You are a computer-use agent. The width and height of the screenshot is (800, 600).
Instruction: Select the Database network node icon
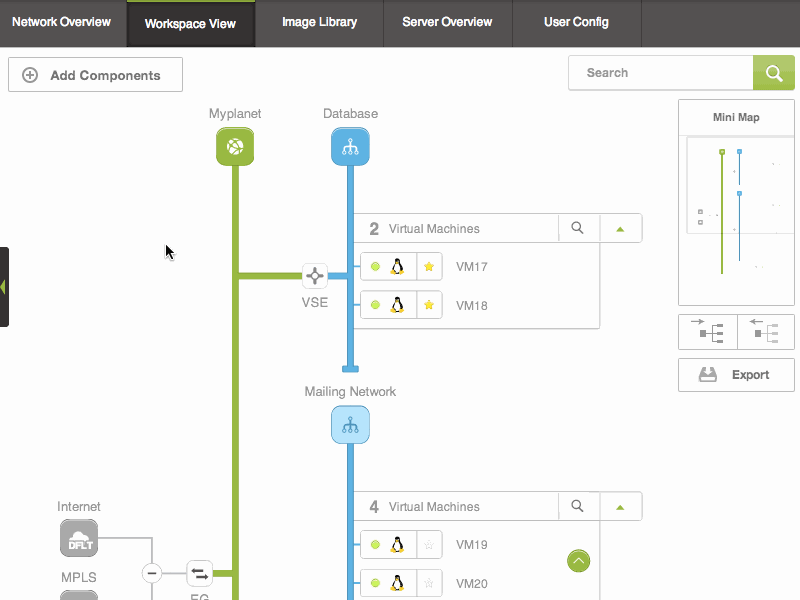coord(351,147)
